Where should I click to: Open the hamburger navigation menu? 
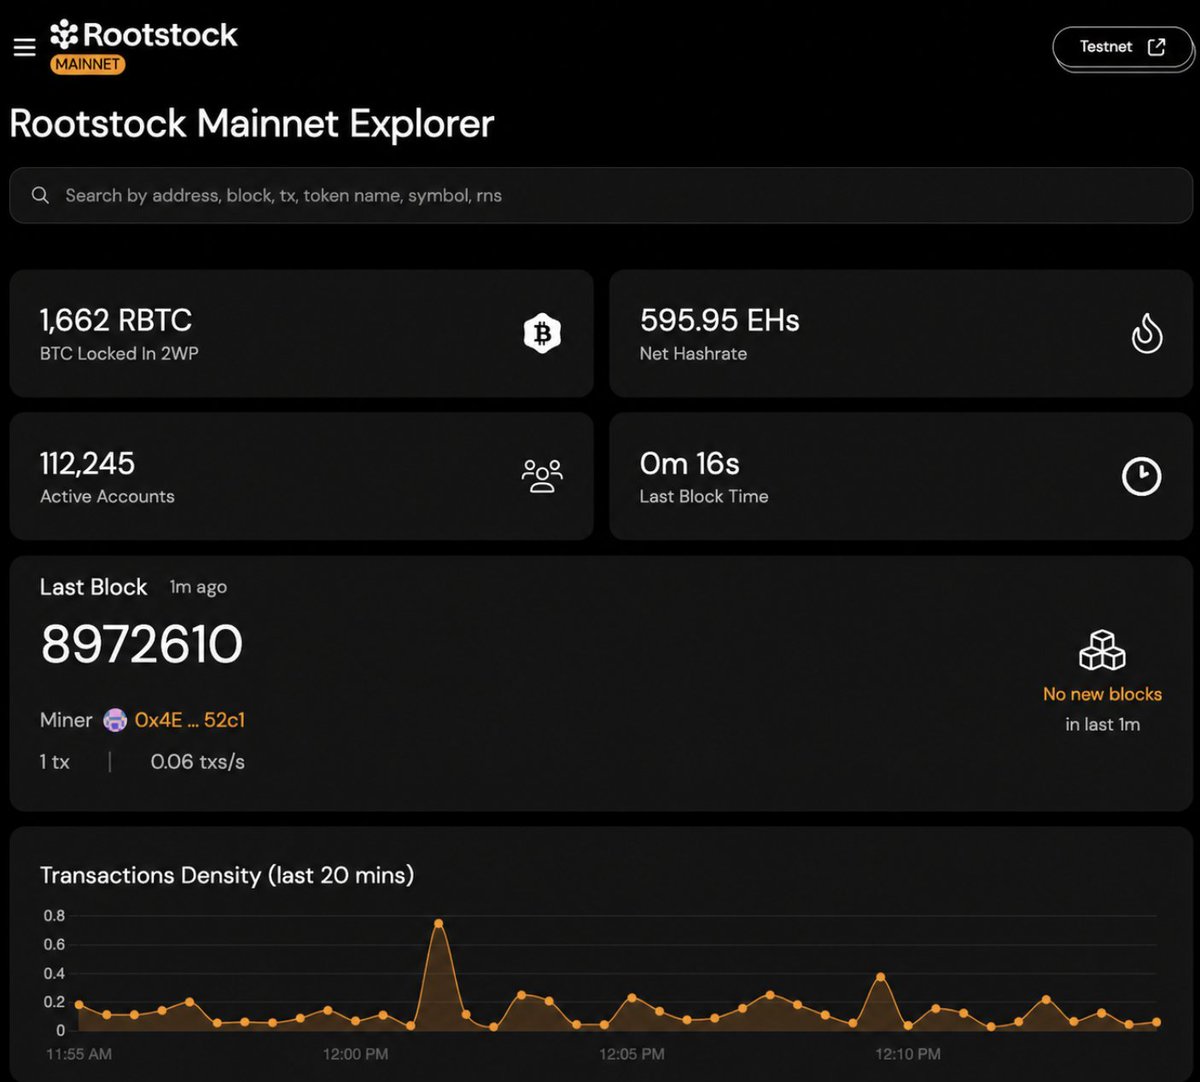tap(25, 47)
